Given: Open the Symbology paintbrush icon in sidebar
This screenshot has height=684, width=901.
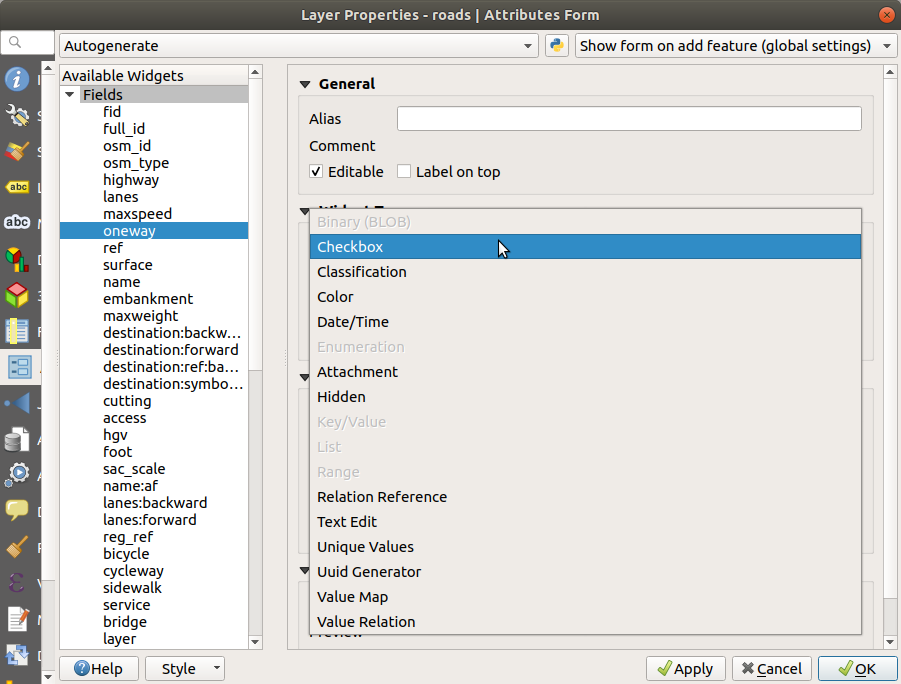Looking at the screenshot, I should click(x=17, y=151).
